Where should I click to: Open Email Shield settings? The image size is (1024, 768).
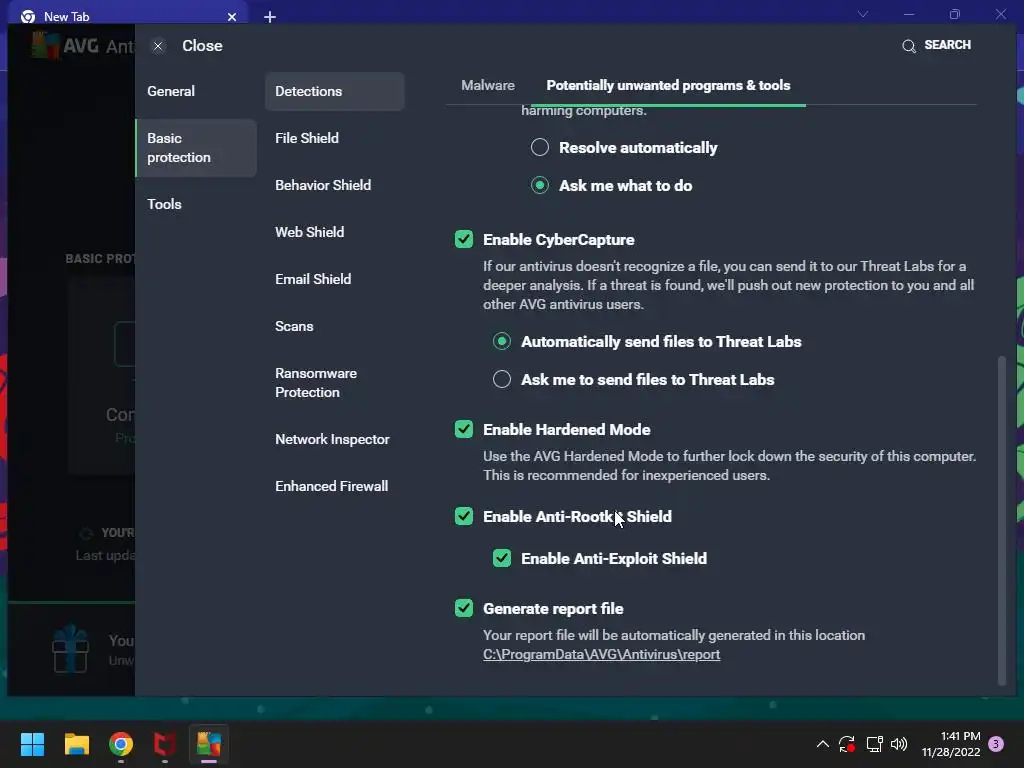313,280
